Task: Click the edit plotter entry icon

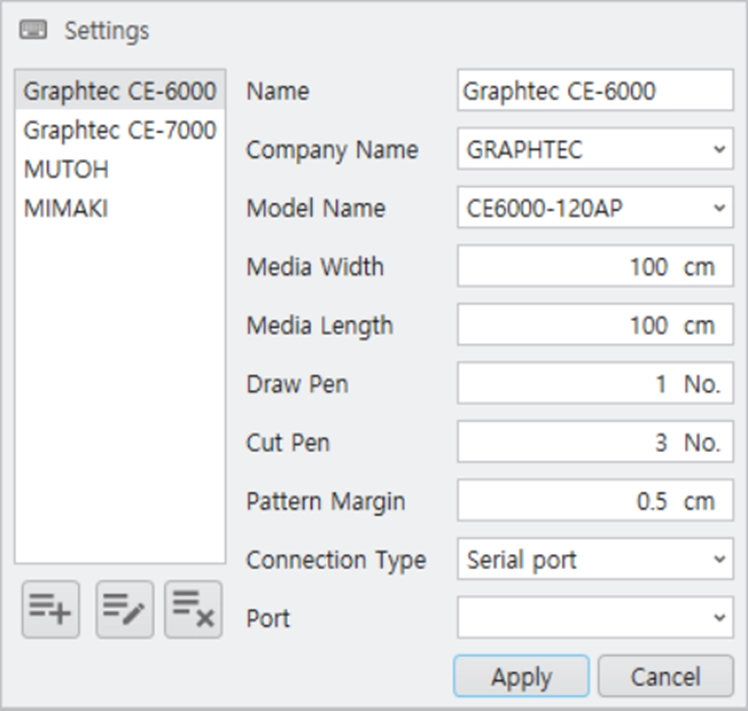Action: [125, 609]
